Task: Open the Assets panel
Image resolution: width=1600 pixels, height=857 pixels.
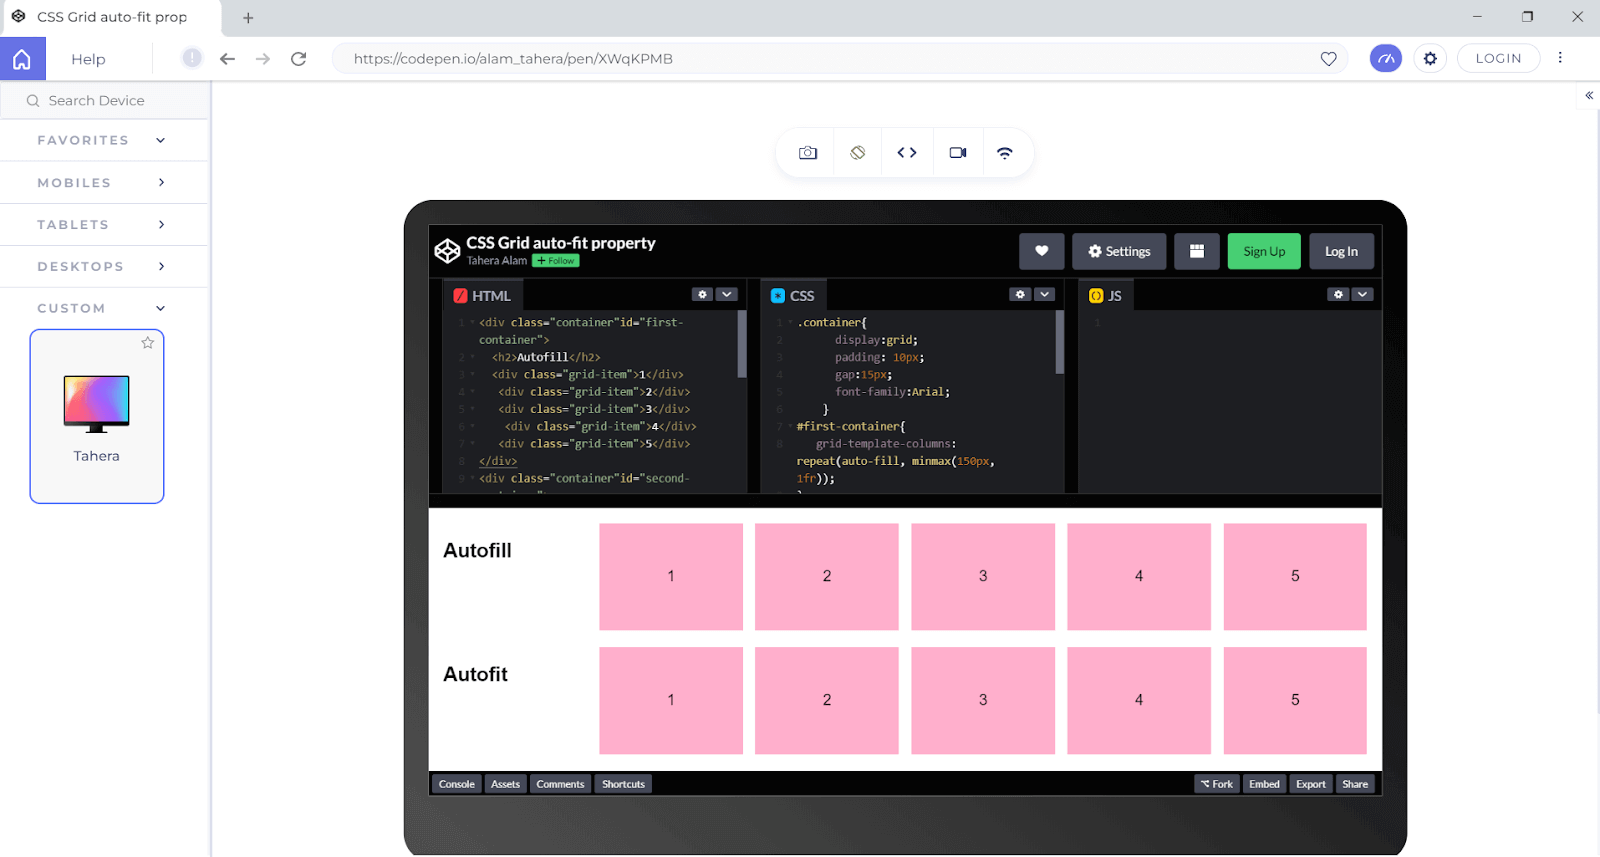Action: point(505,784)
